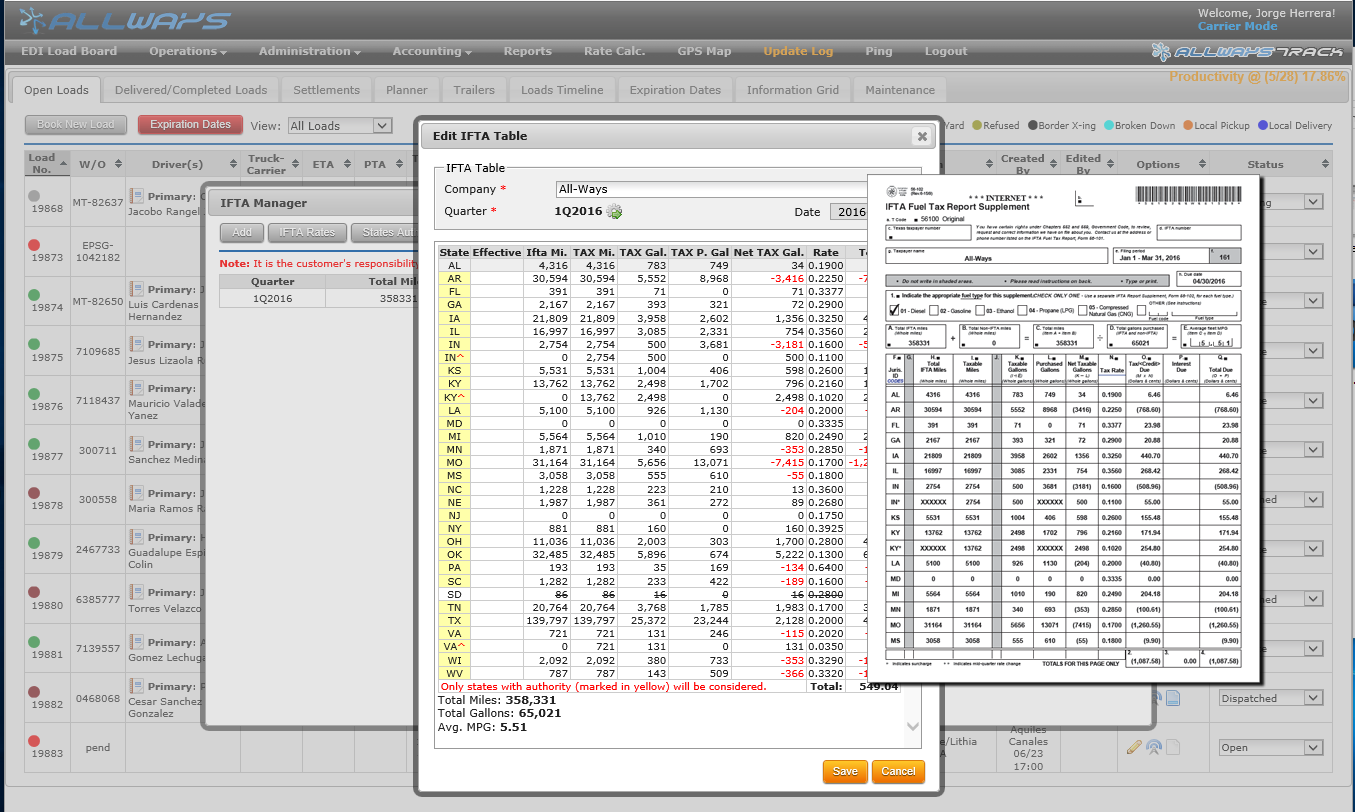Open the Dispatched status dropdown of load 19882
1355x812 pixels.
[x=1272, y=698]
